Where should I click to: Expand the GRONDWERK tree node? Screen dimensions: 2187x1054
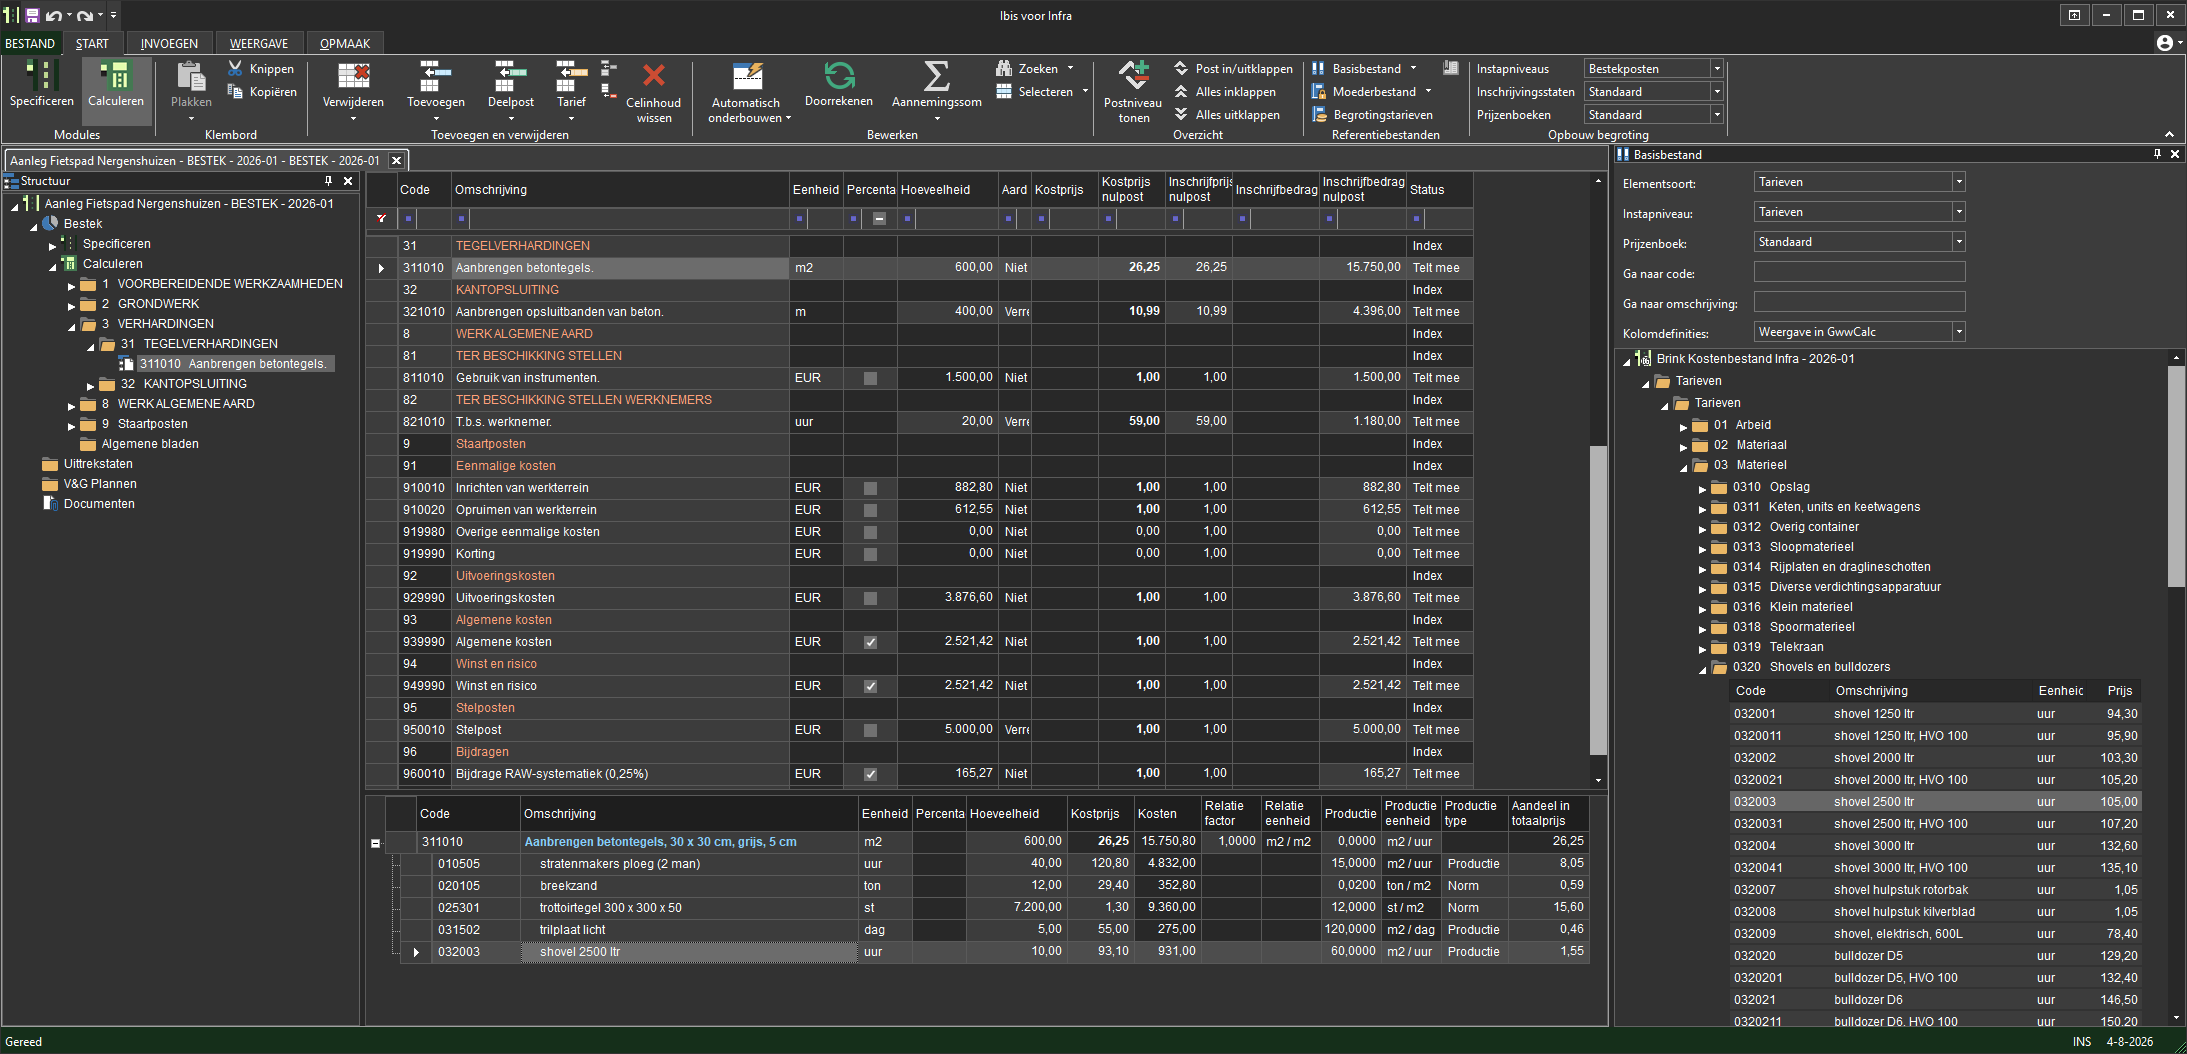(72, 305)
